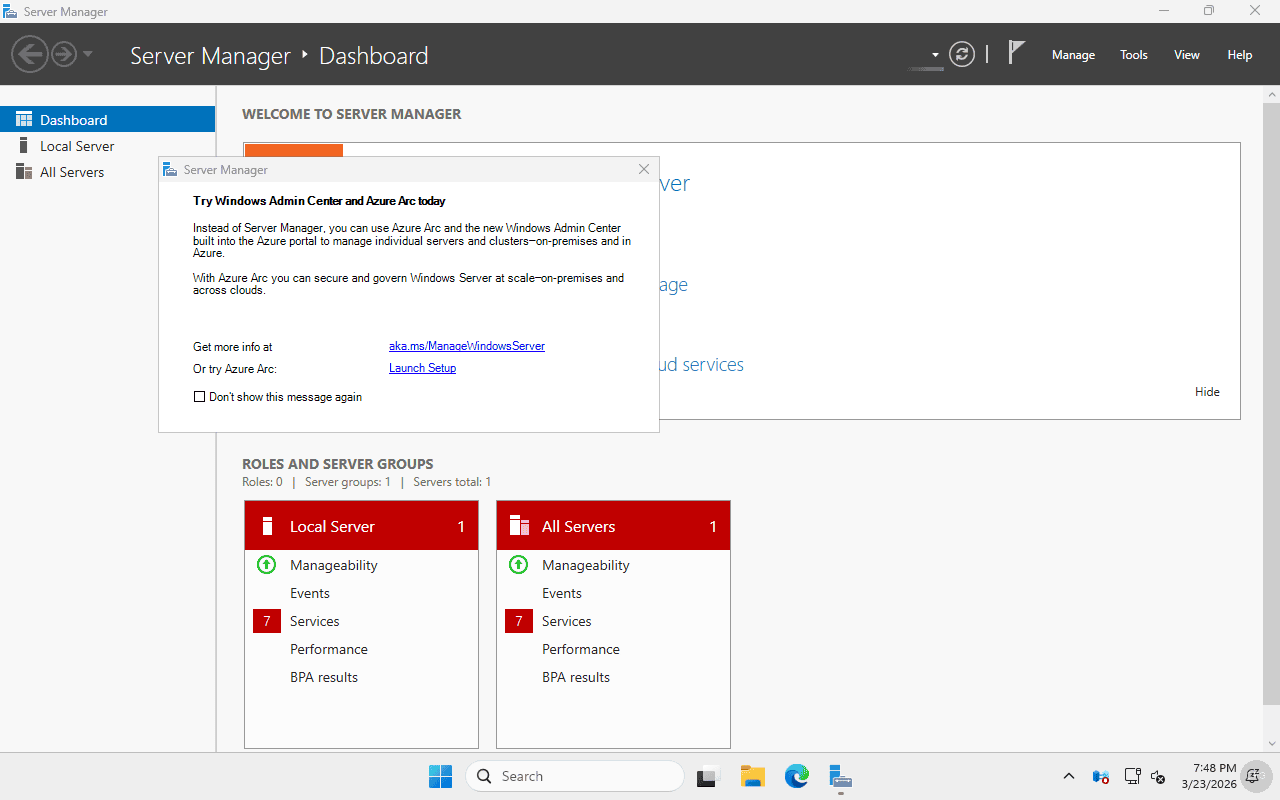
Task: Open the Tools menu
Action: 1133,55
